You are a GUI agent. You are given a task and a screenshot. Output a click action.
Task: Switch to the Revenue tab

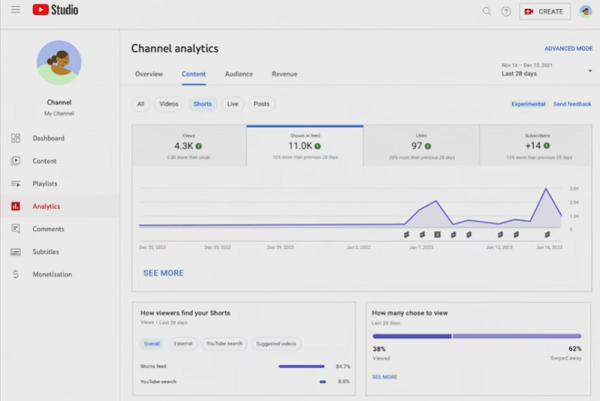[284, 74]
